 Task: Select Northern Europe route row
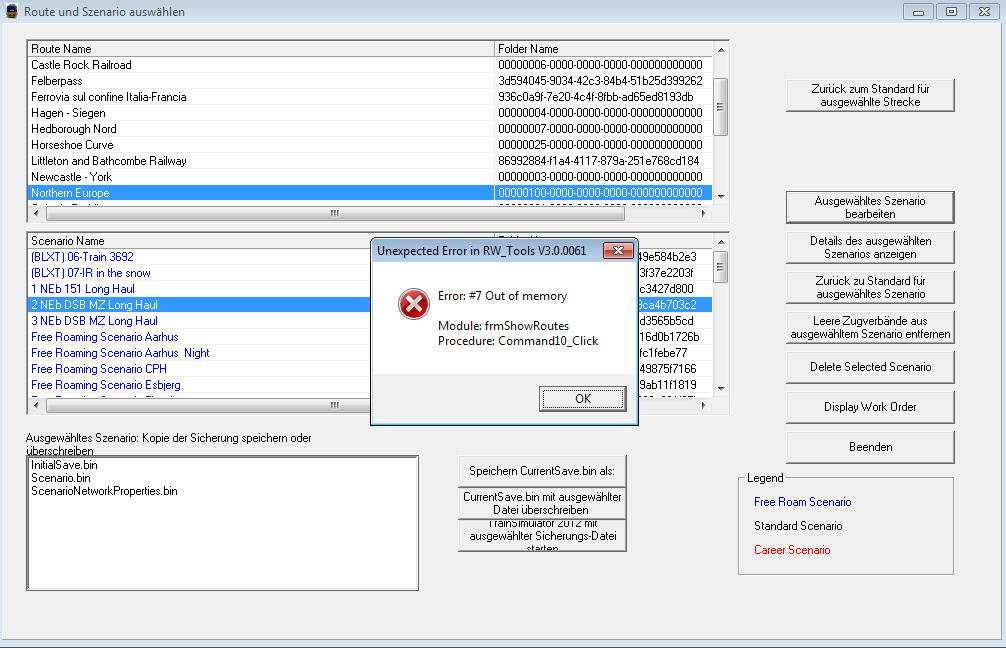click(370, 193)
